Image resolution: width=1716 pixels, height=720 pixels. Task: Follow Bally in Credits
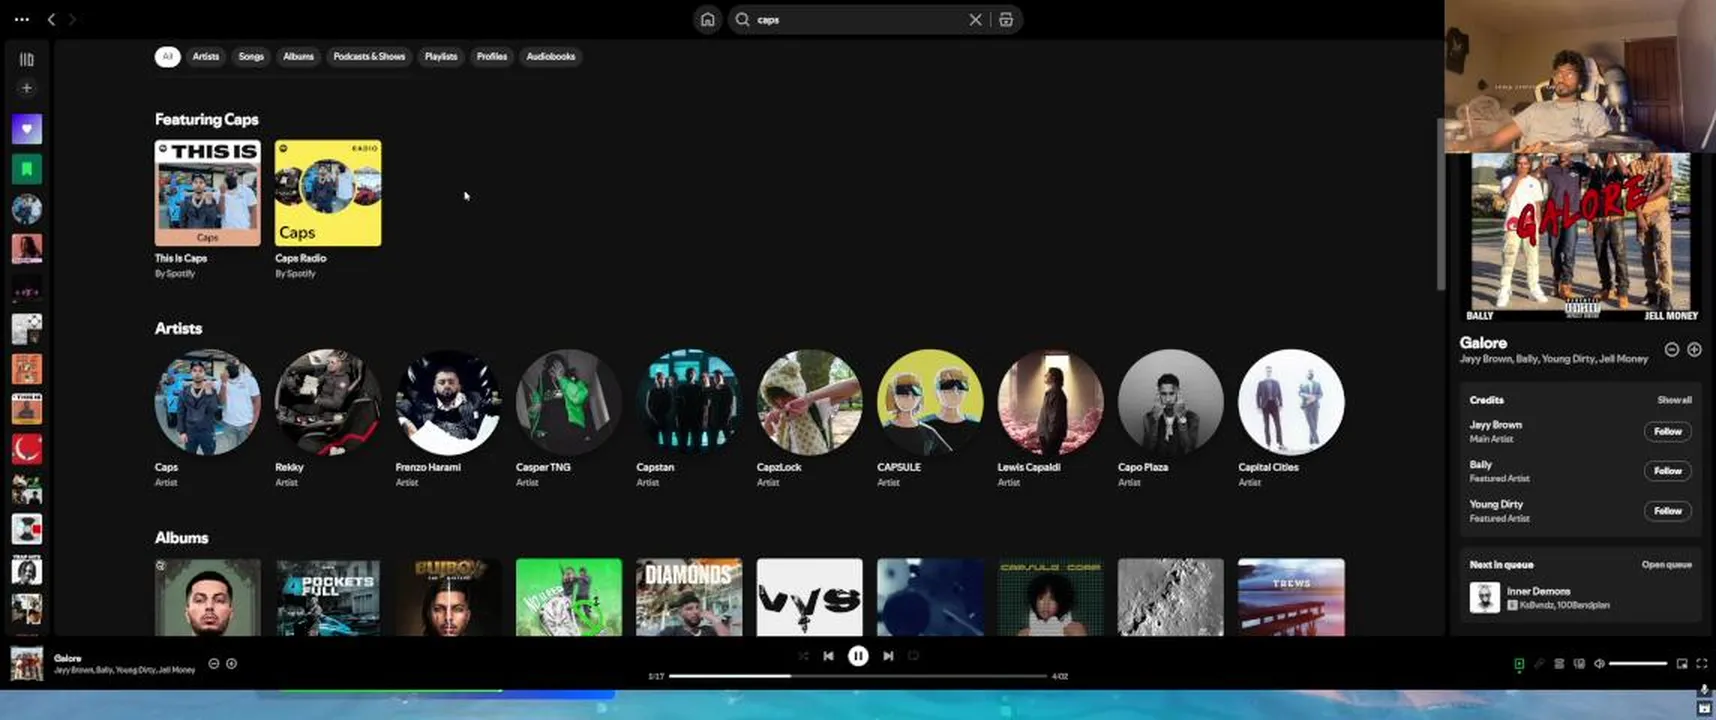(1667, 471)
